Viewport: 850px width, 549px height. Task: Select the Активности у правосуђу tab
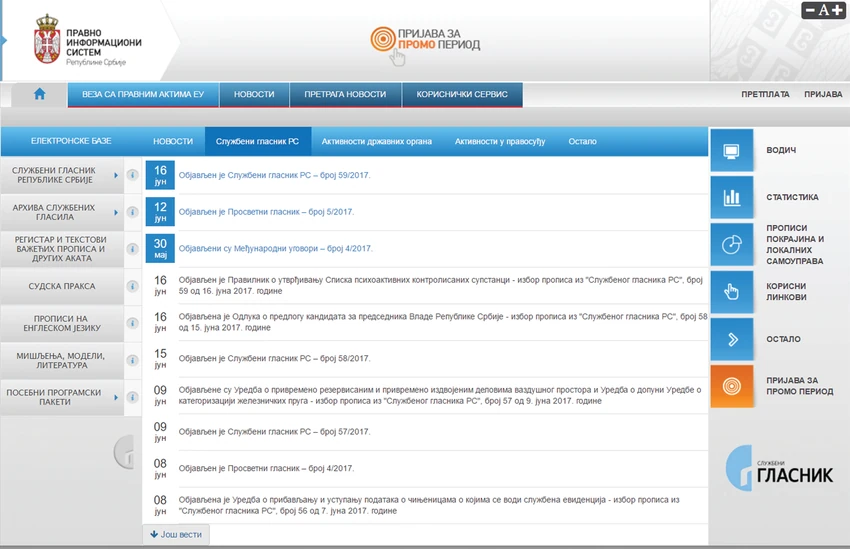point(500,141)
